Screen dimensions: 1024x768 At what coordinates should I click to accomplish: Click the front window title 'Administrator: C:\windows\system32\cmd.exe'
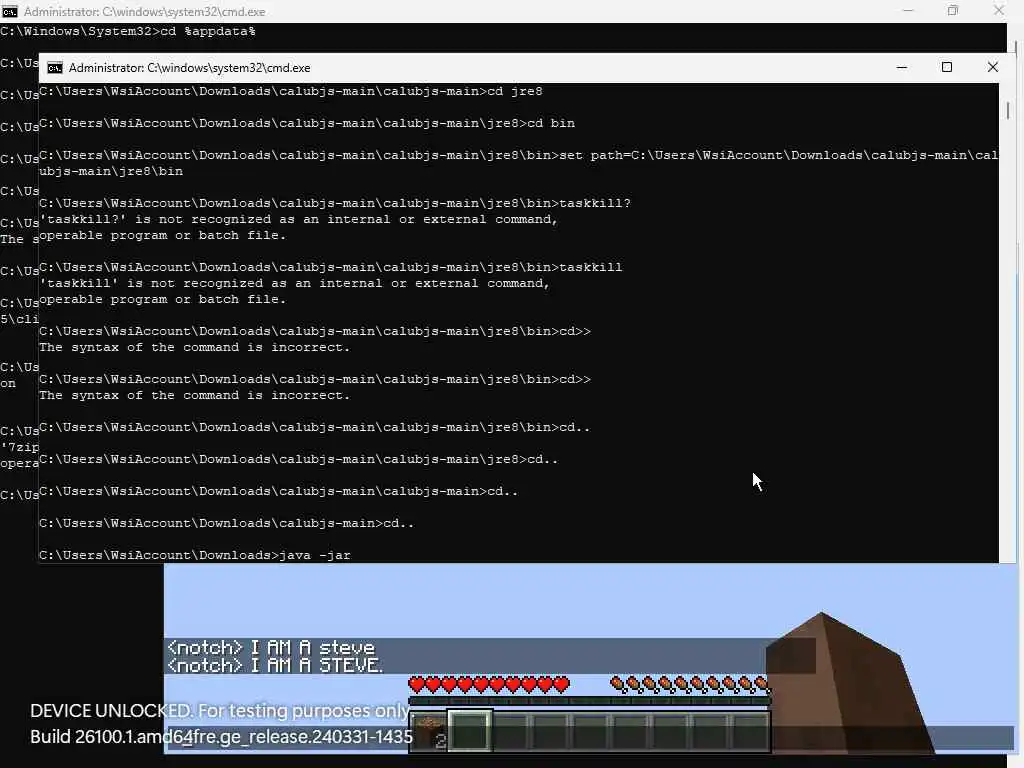click(189, 68)
